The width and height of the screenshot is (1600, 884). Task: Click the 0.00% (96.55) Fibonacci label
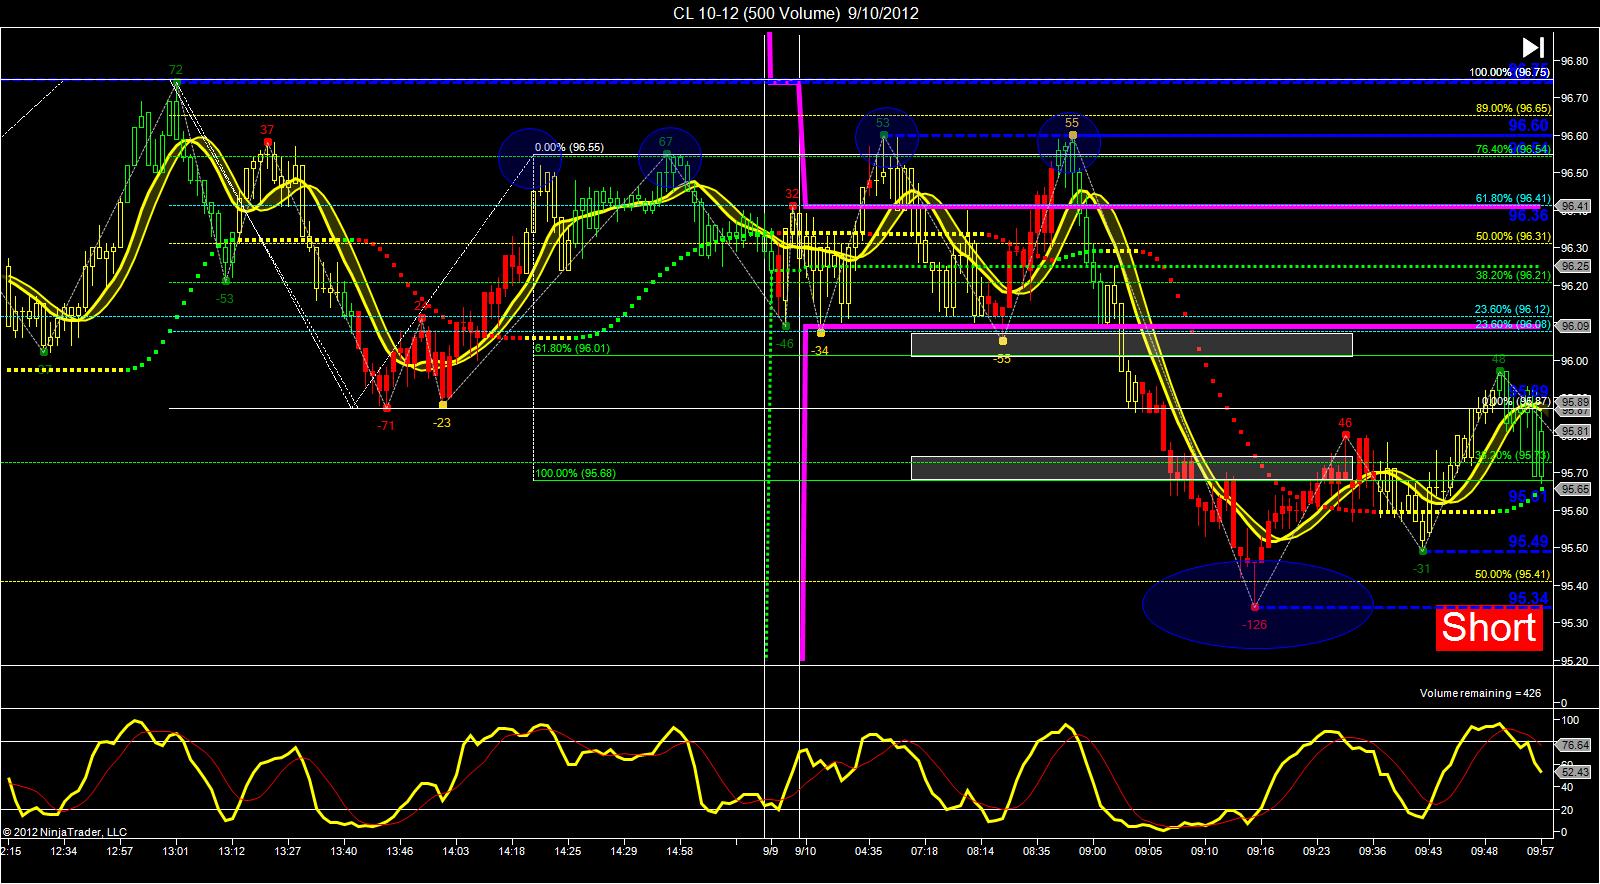(x=570, y=147)
